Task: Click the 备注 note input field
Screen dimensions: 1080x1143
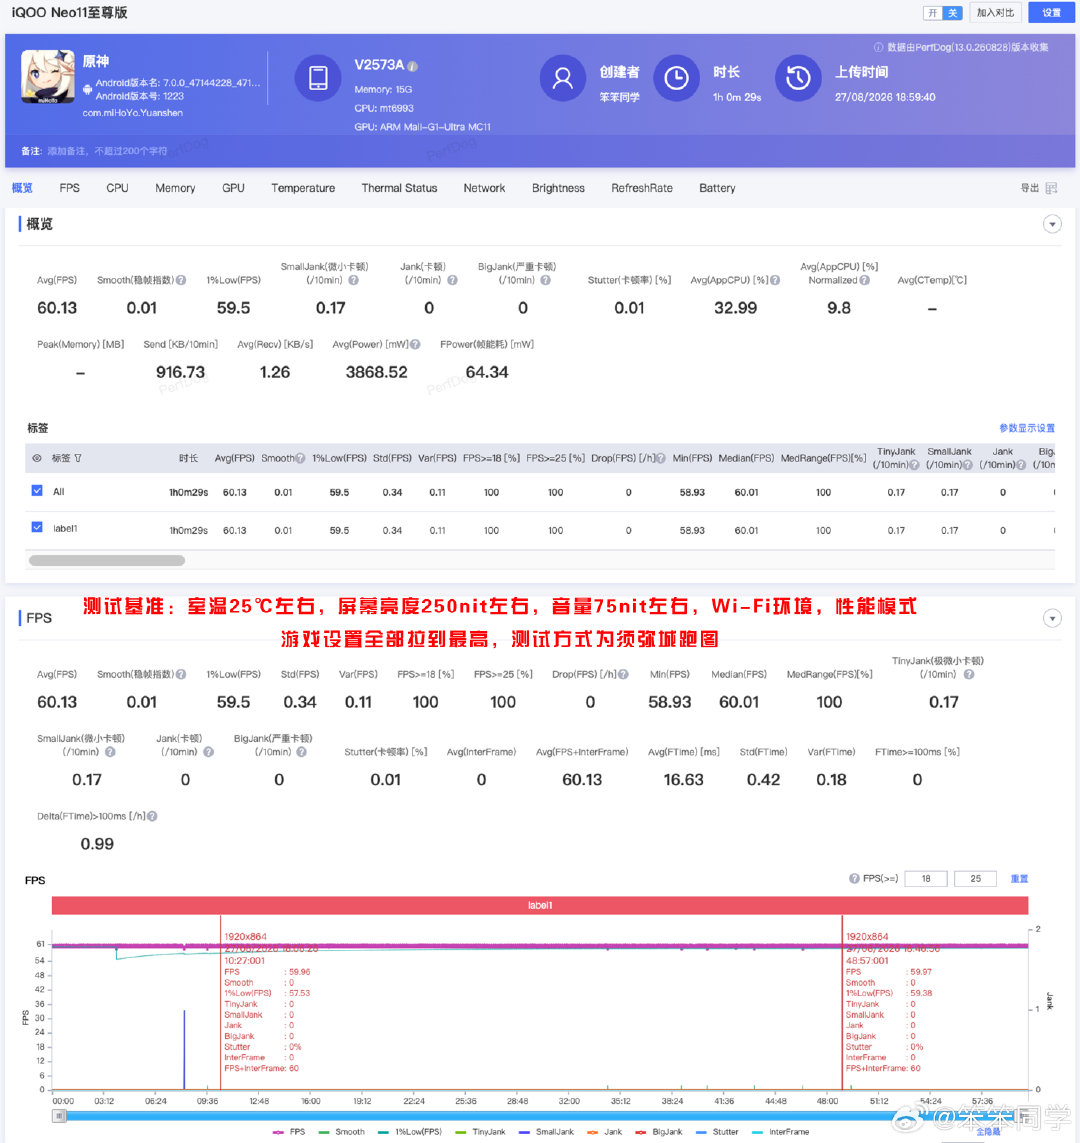Action: click(108, 151)
